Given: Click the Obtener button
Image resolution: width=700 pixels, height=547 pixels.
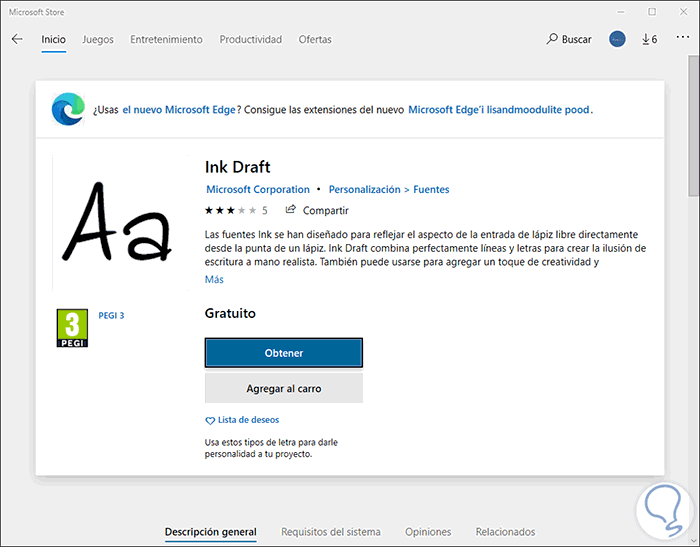Looking at the screenshot, I should click(284, 353).
